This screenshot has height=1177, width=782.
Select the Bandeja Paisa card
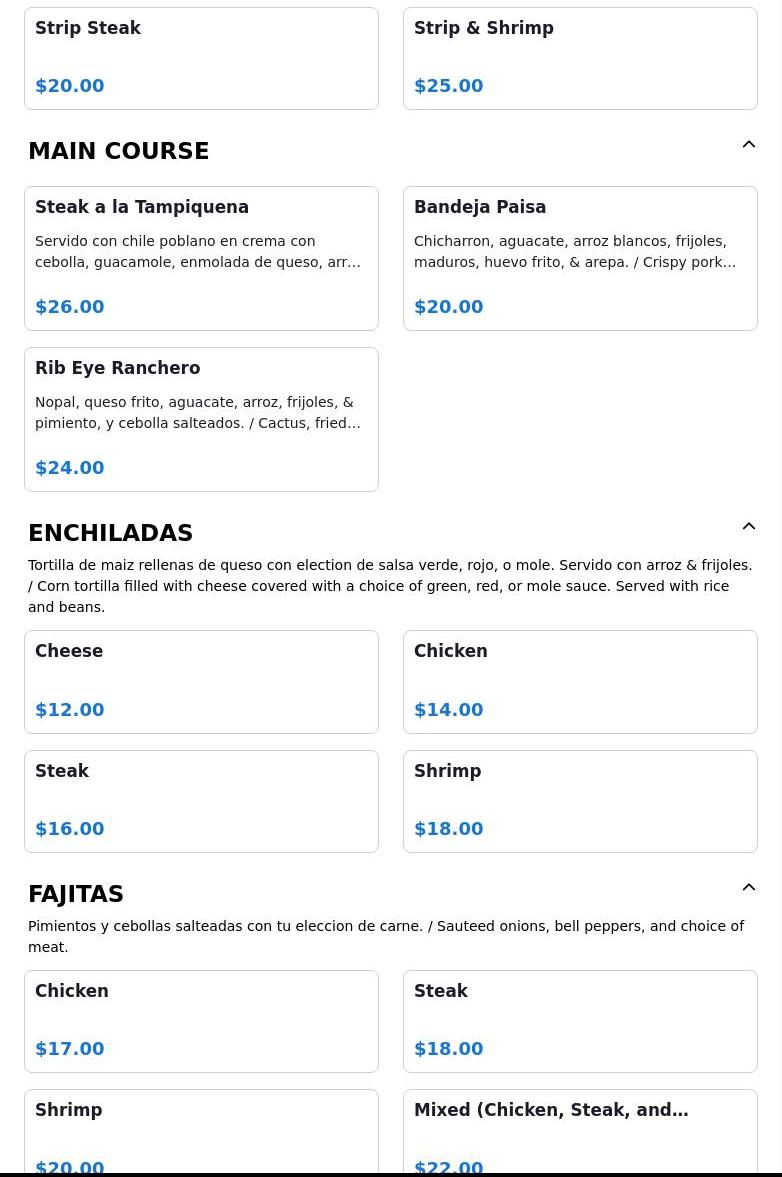[580, 258]
